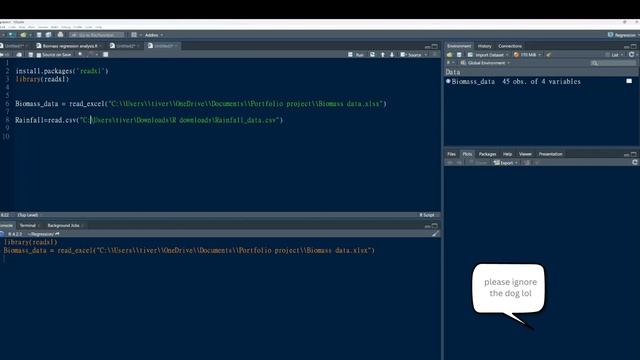
Task: Select the Plots tab
Action: [x=467, y=154]
